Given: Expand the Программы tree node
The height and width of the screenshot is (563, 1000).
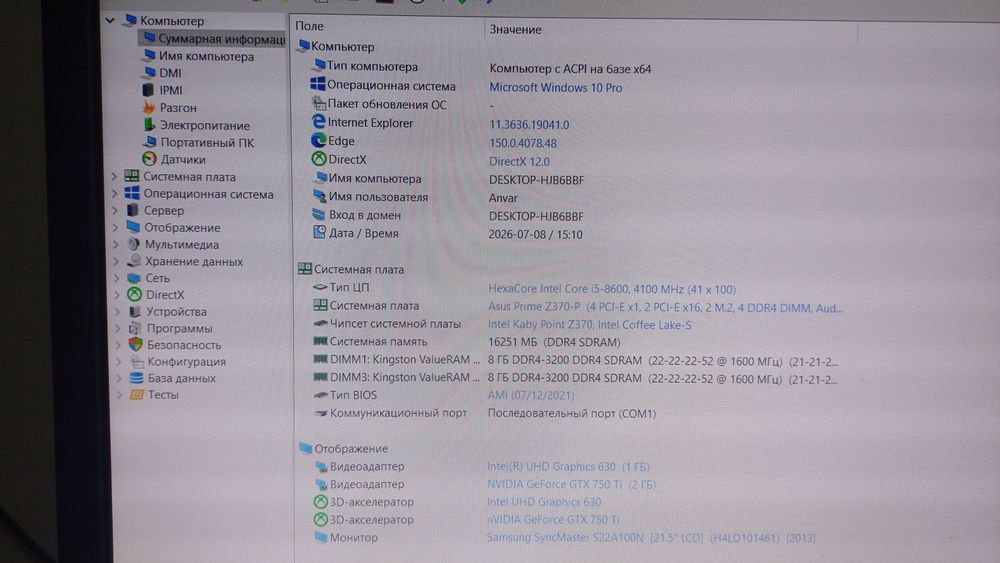Looking at the screenshot, I should click(x=117, y=328).
